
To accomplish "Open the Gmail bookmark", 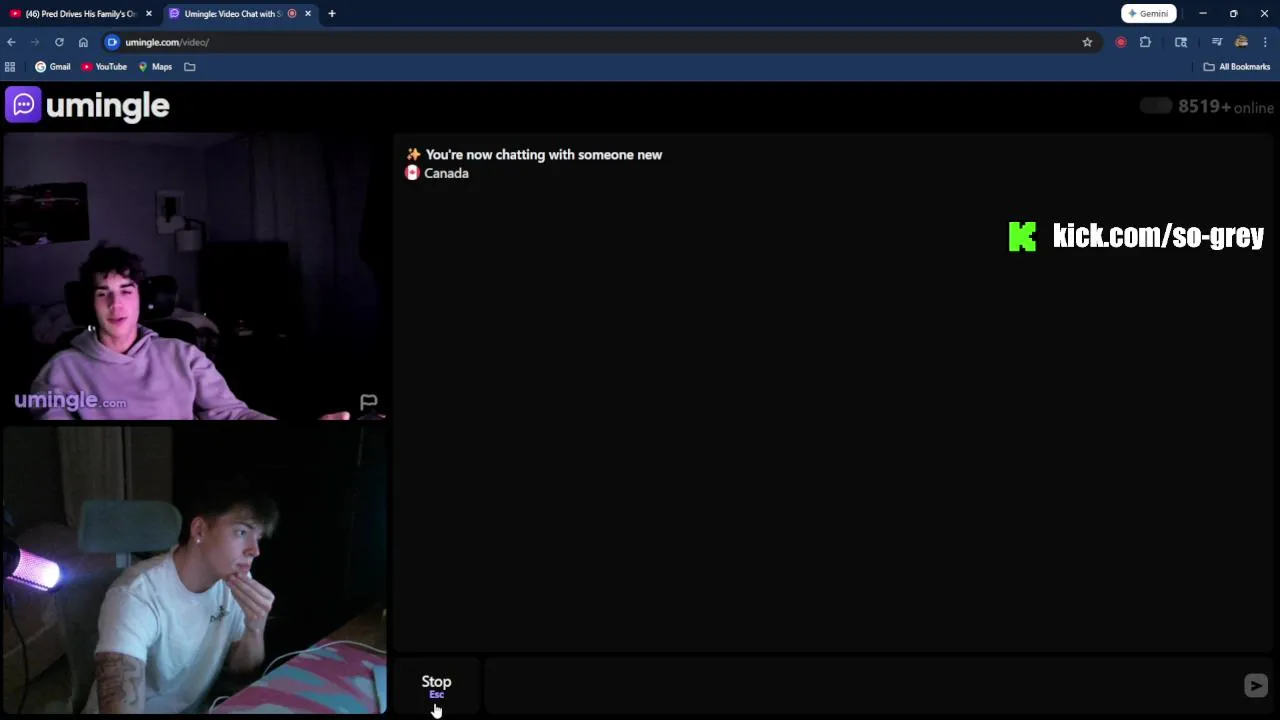I will tap(53, 67).
